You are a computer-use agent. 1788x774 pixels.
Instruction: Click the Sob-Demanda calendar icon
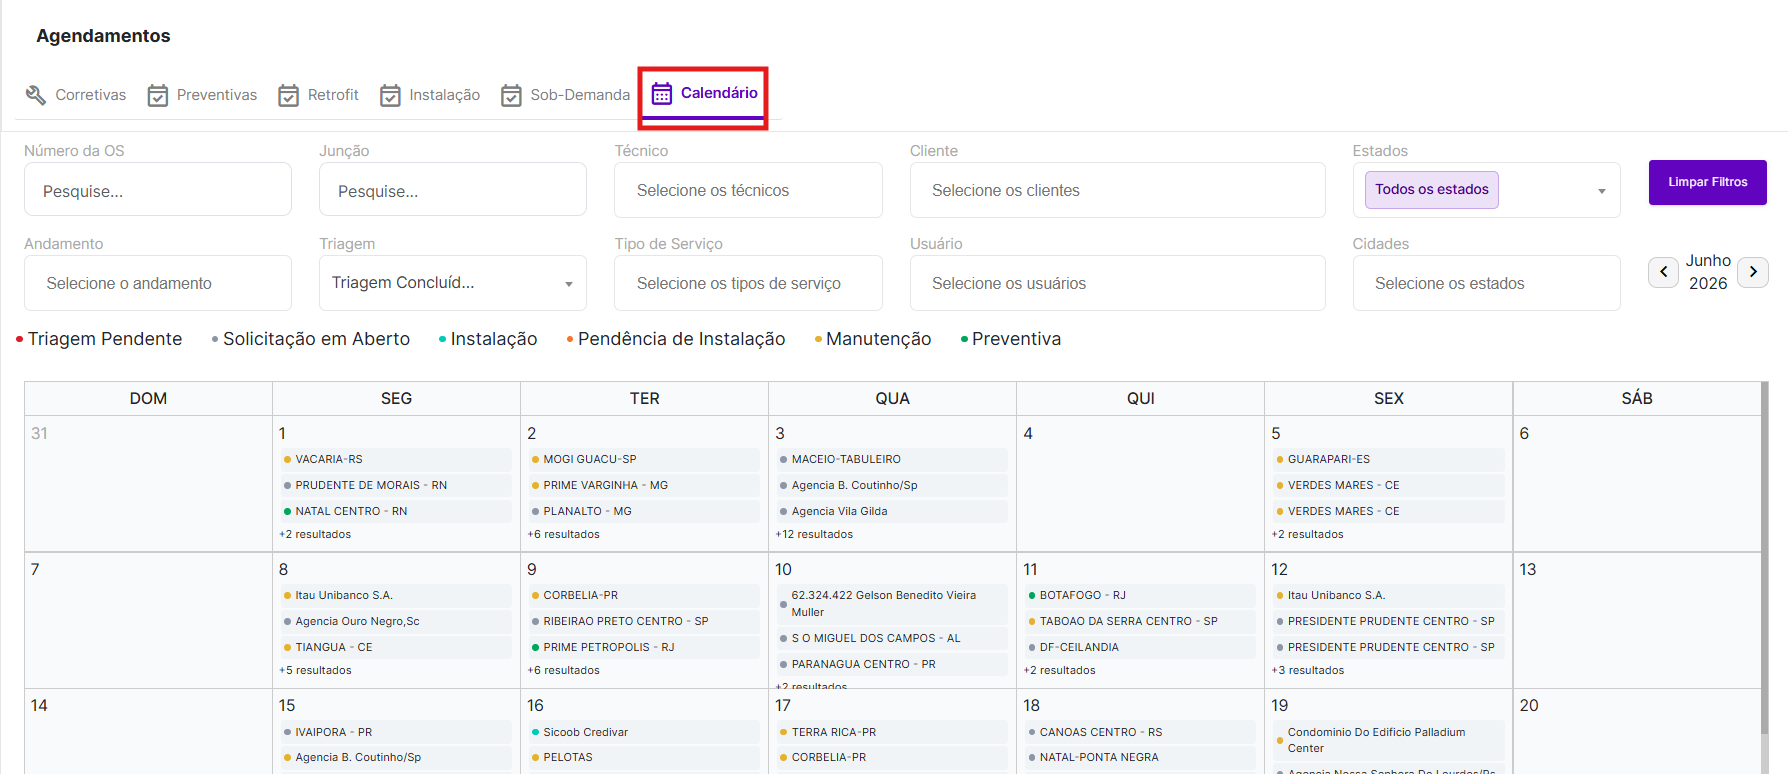(511, 95)
